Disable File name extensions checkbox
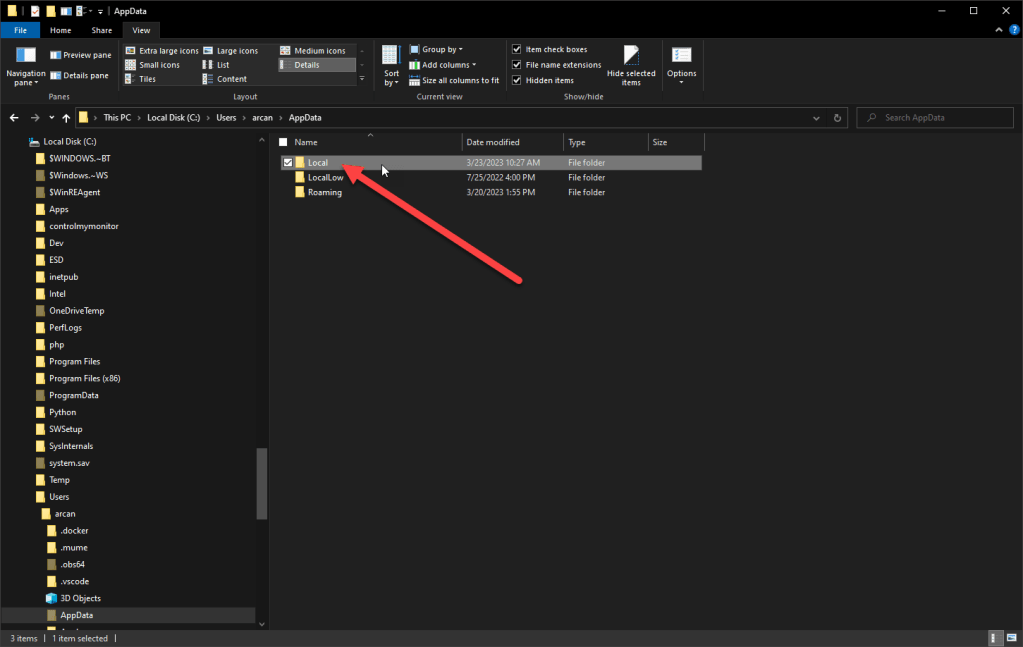This screenshot has height=647, width=1023. 516,65
